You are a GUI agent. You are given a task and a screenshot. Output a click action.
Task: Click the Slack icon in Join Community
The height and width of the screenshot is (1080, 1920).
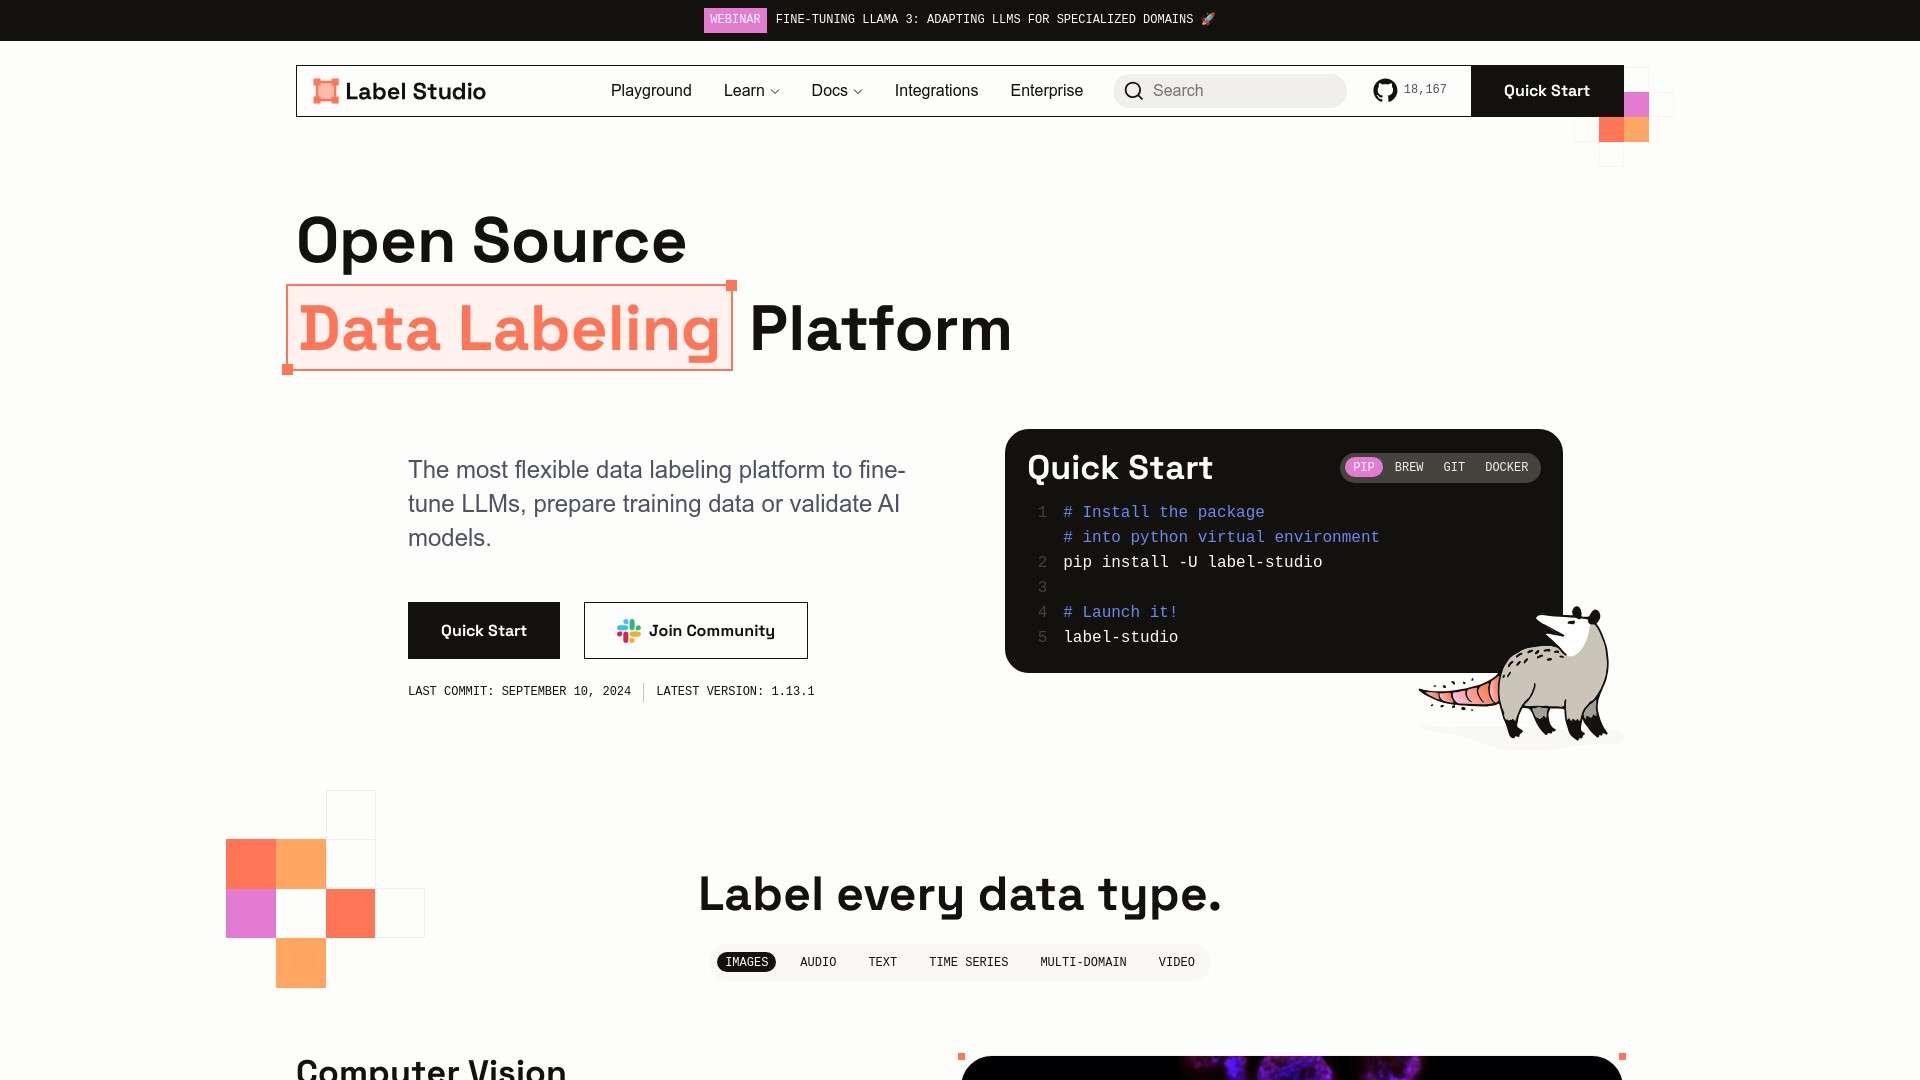[629, 631]
